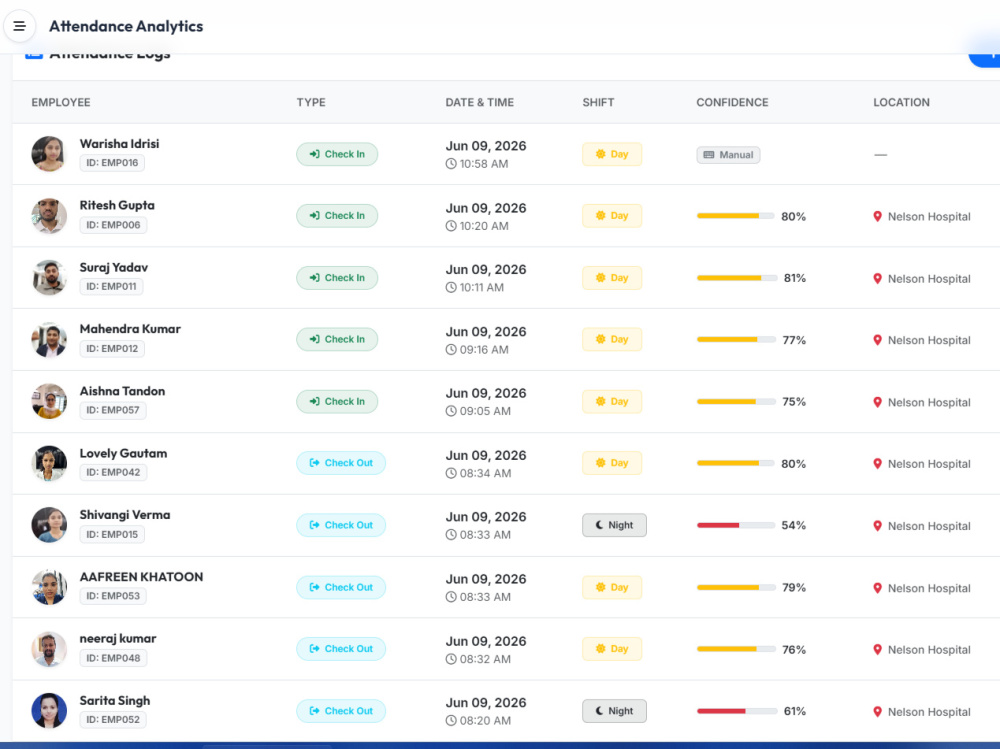Click Warisha Idrisi's profile photo

pos(49,154)
